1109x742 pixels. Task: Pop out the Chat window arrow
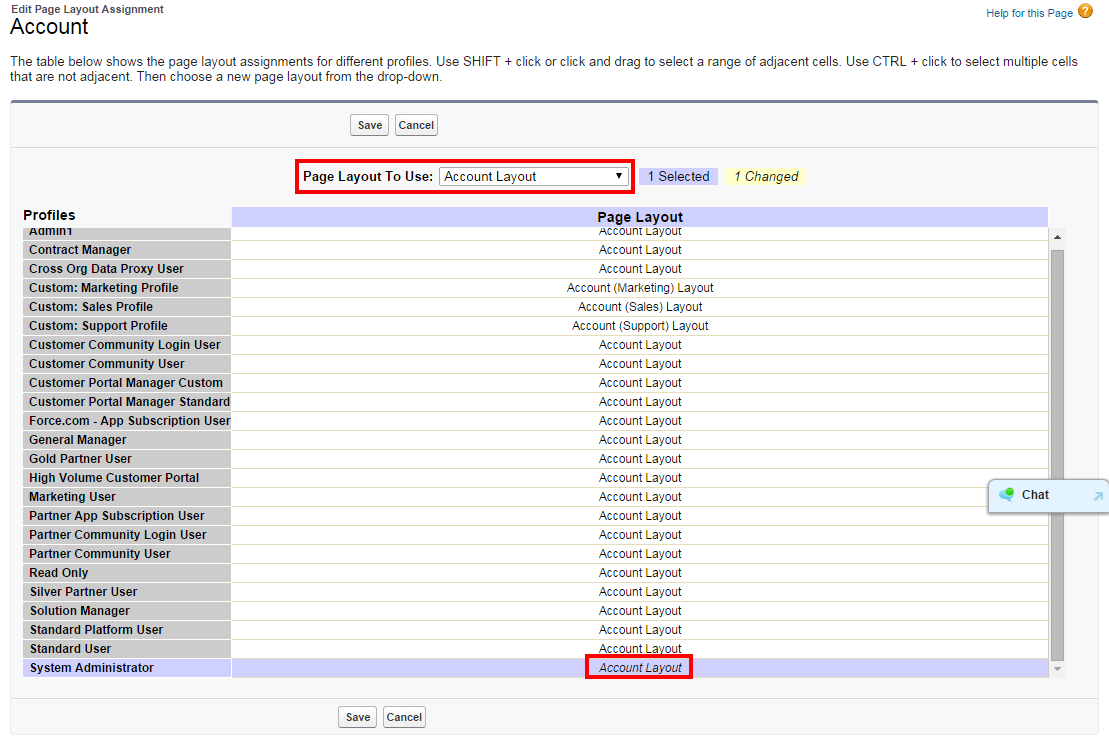(1097, 496)
